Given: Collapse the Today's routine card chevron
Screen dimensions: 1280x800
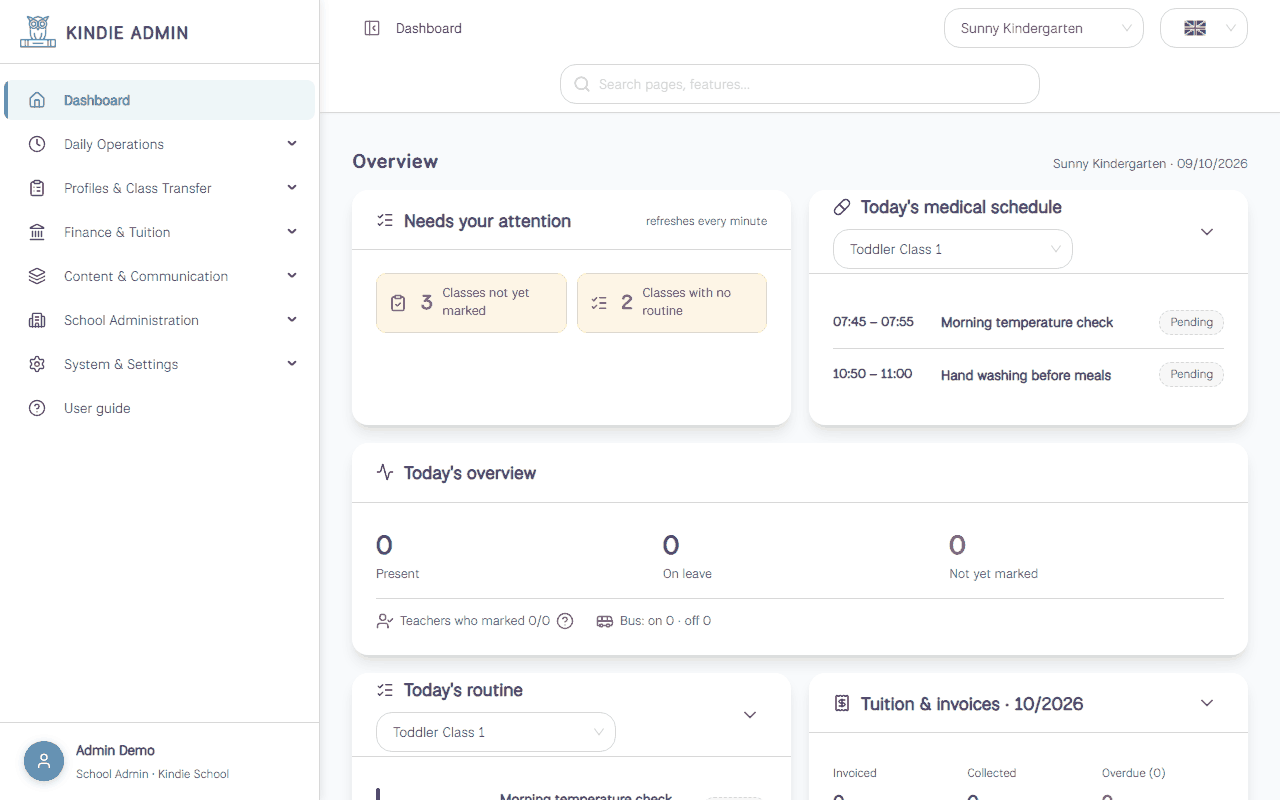Looking at the screenshot, I should 750,715.
